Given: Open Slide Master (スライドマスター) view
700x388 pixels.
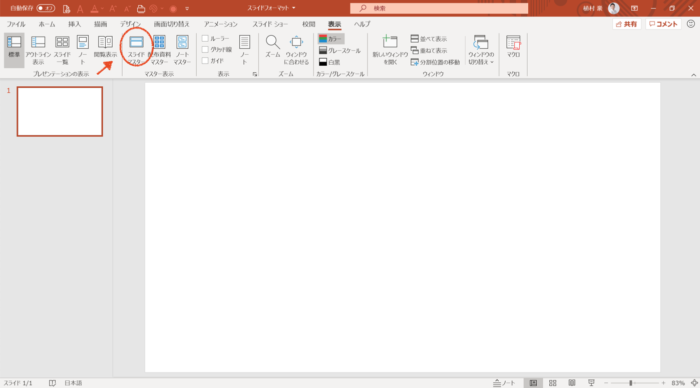Looking at the screenshot, I should 136,50.
